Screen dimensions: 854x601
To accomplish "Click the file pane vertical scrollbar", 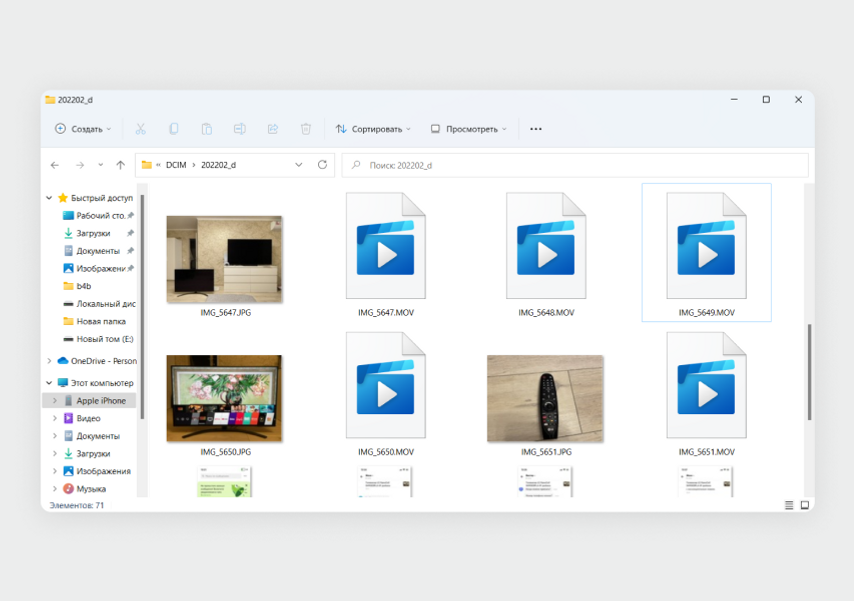I will pos(809,372).
